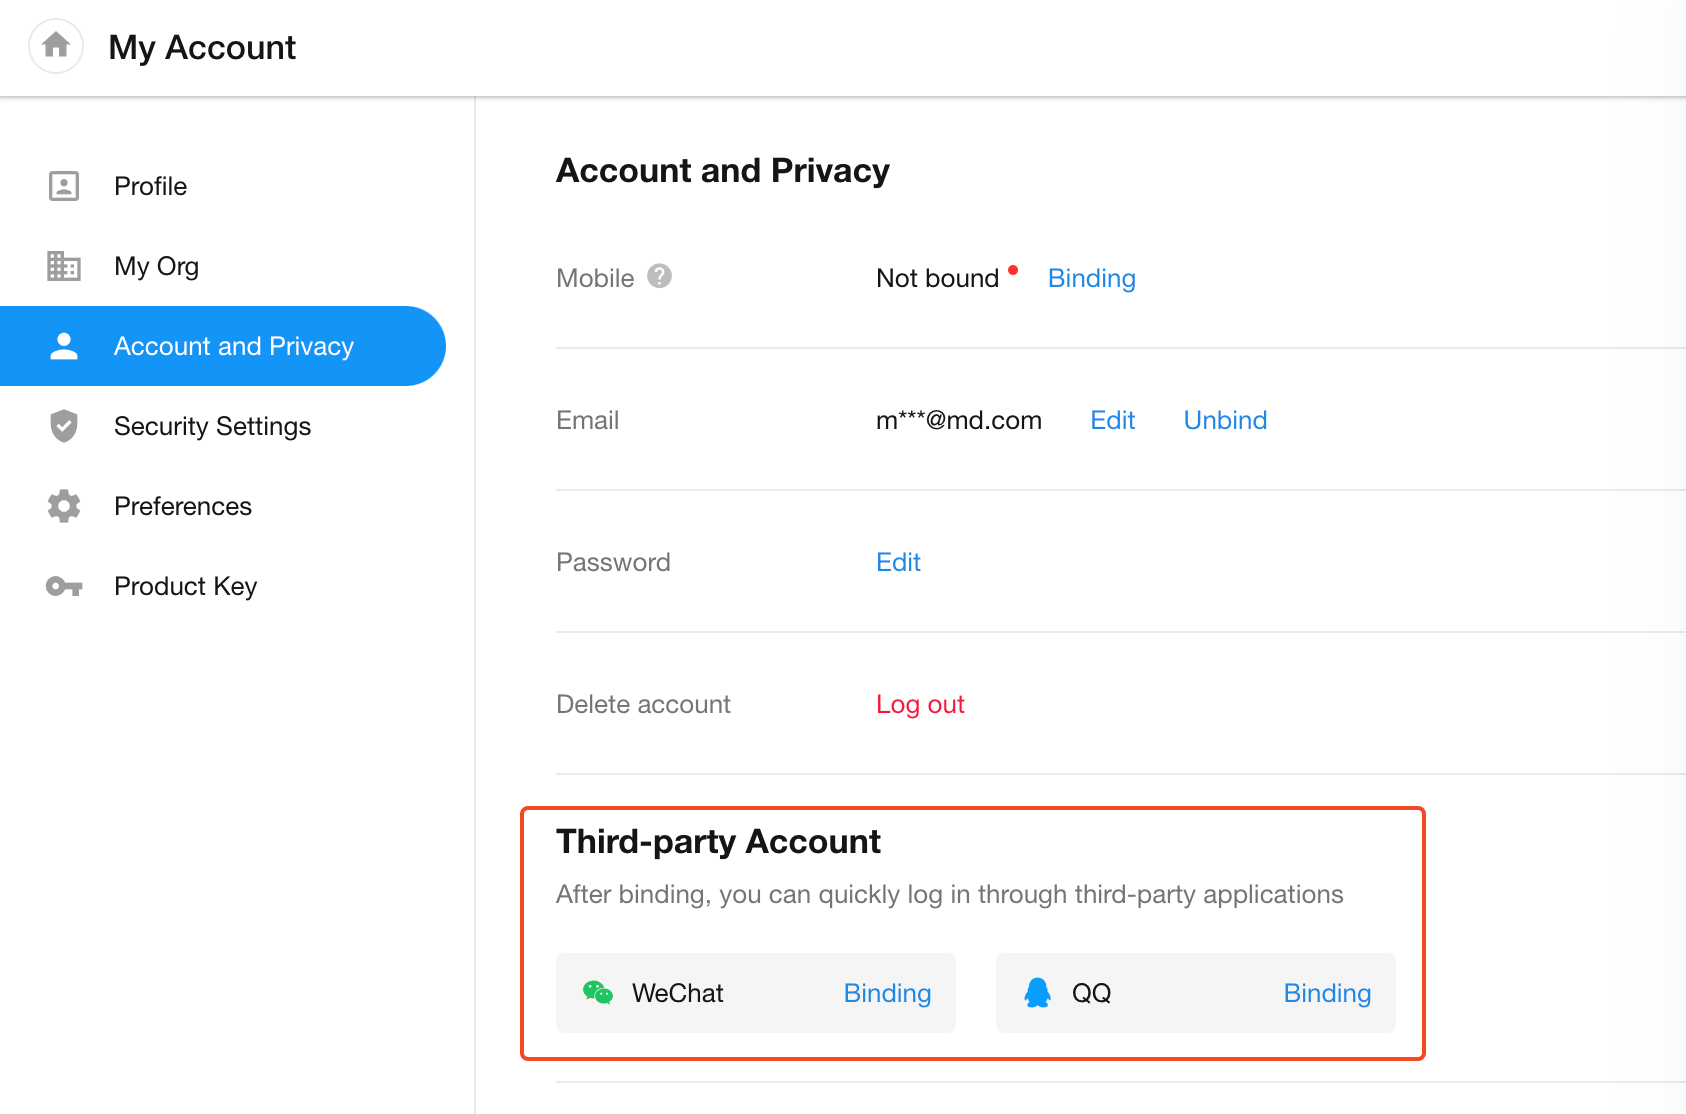Click the Product Key key icon

coord(64,586)
